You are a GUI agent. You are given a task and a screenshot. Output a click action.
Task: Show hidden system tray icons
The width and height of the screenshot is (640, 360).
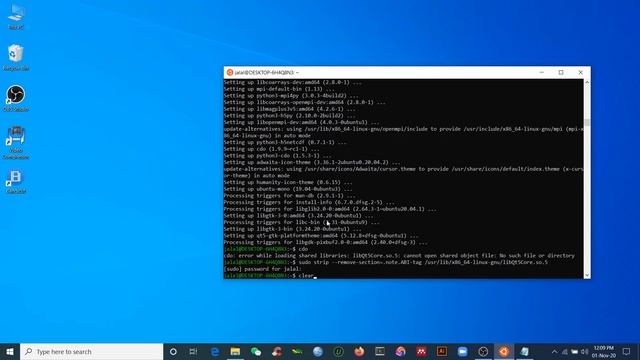tap(554, 352)
